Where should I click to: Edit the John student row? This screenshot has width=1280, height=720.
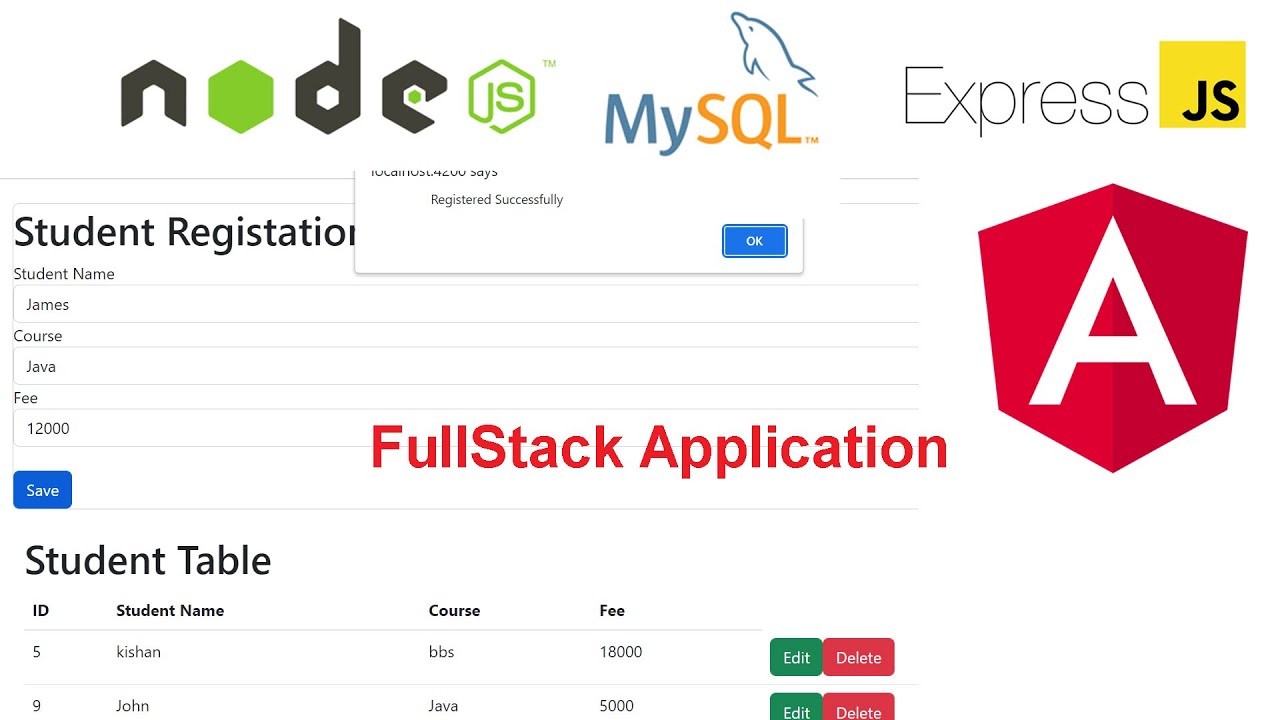[796, 709]
